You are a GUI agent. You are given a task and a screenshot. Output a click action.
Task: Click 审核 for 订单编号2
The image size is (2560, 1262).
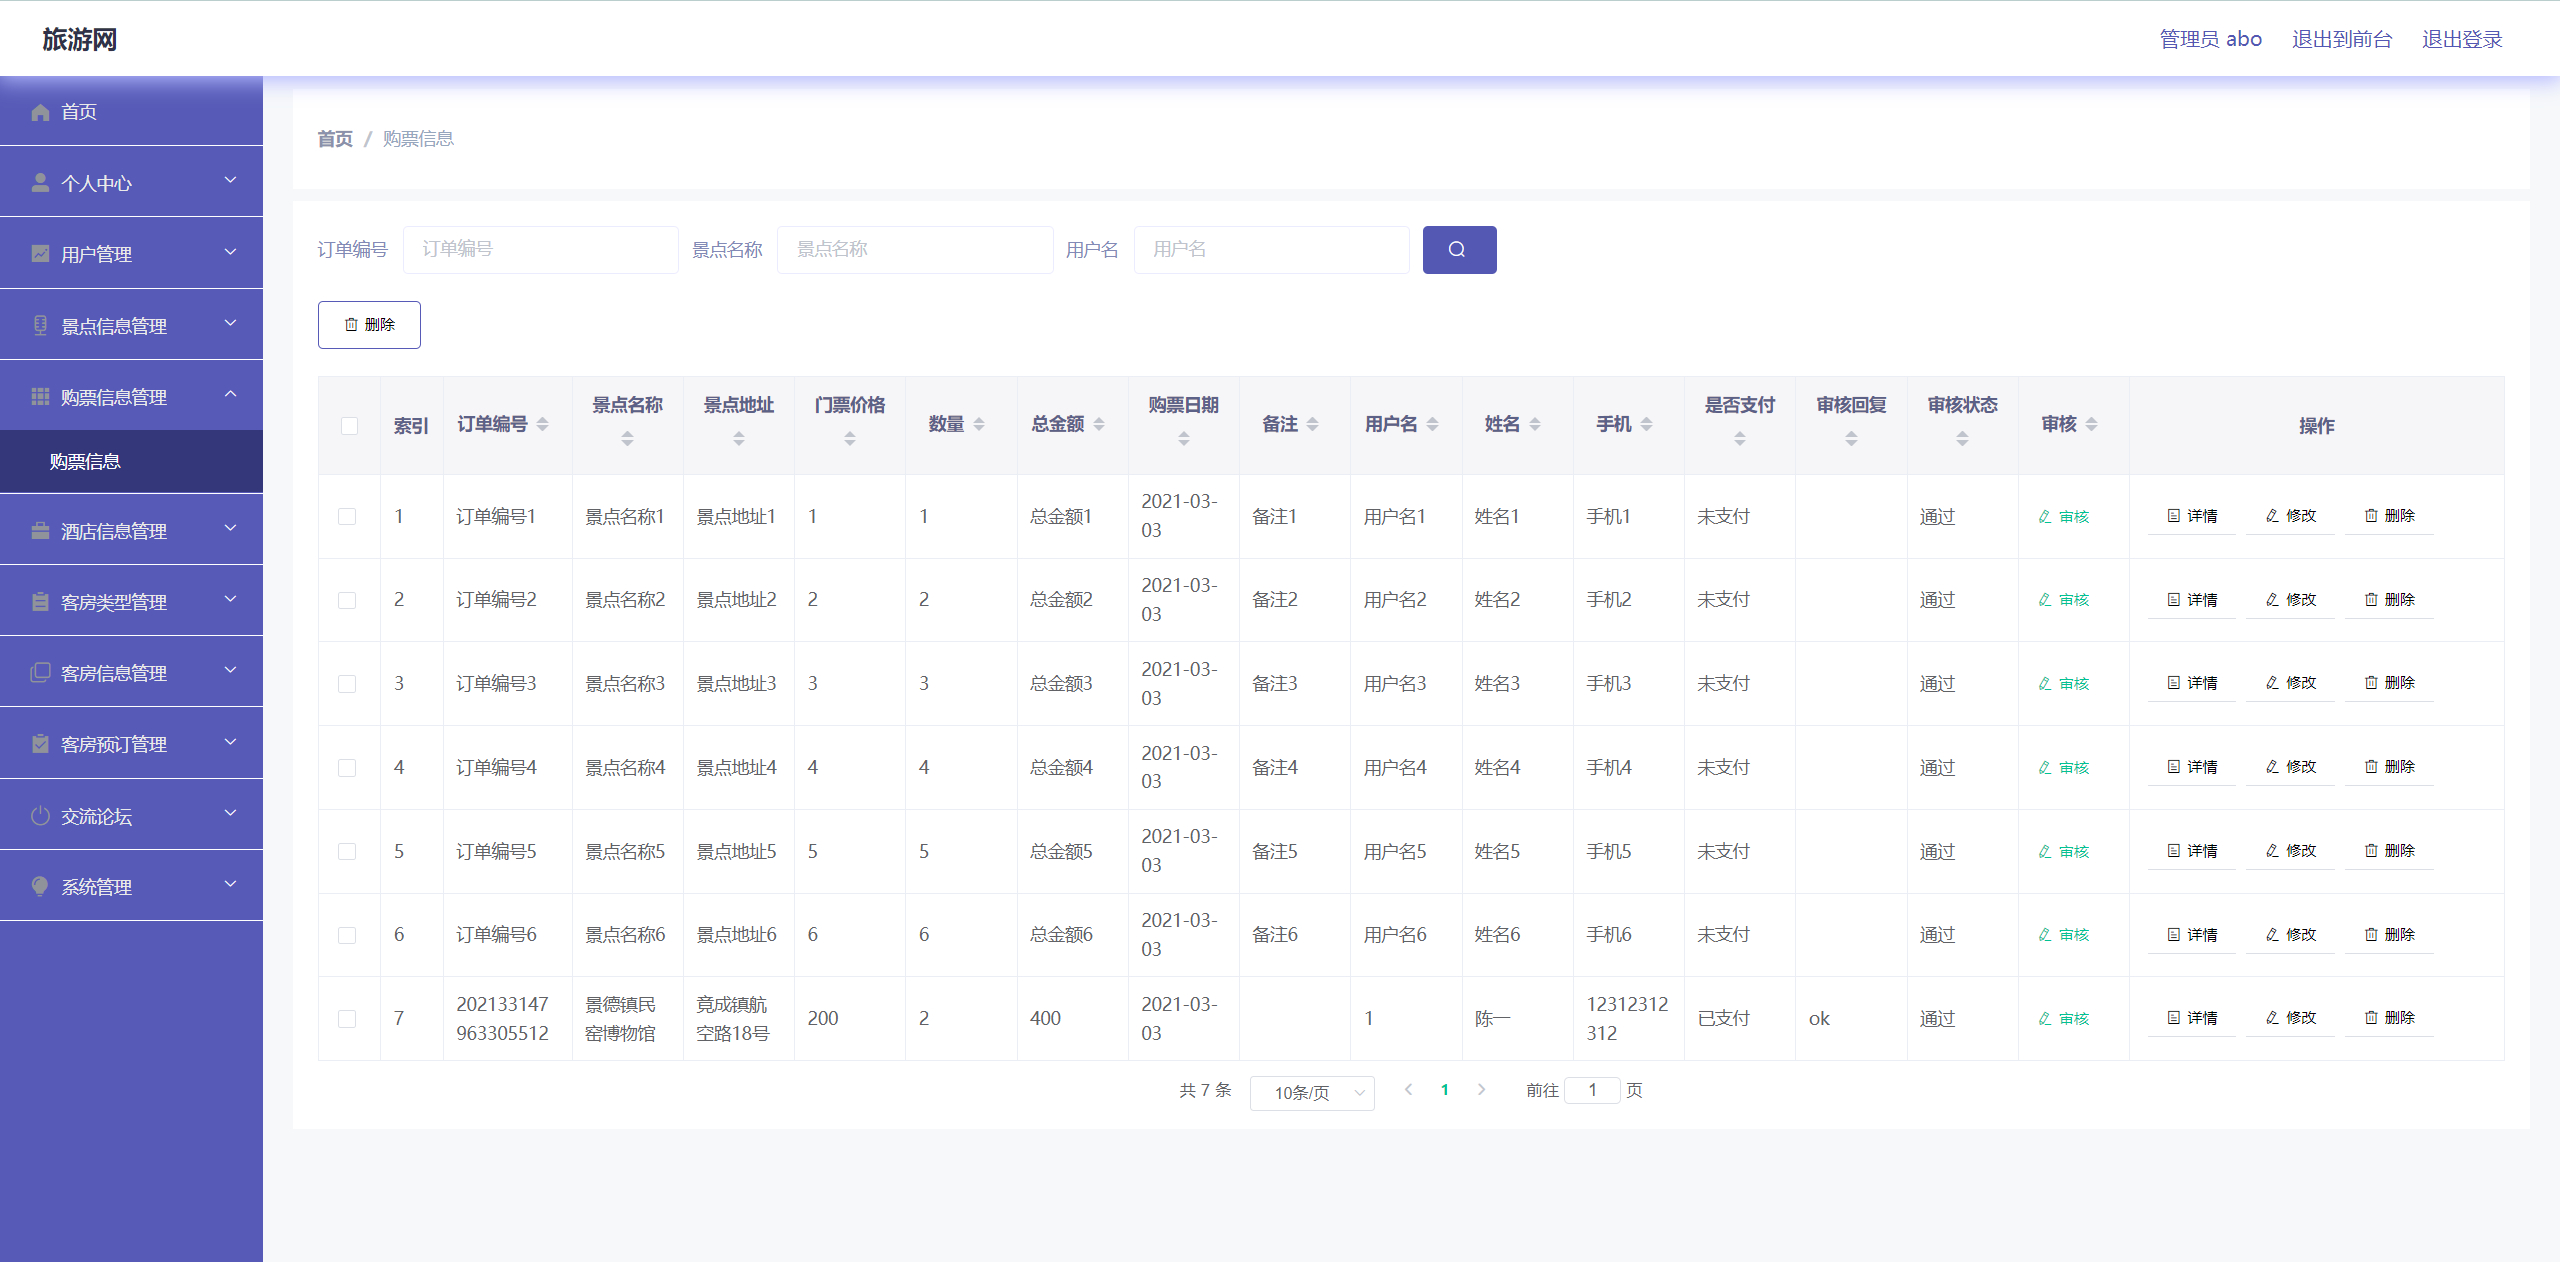click(2064, 600)
